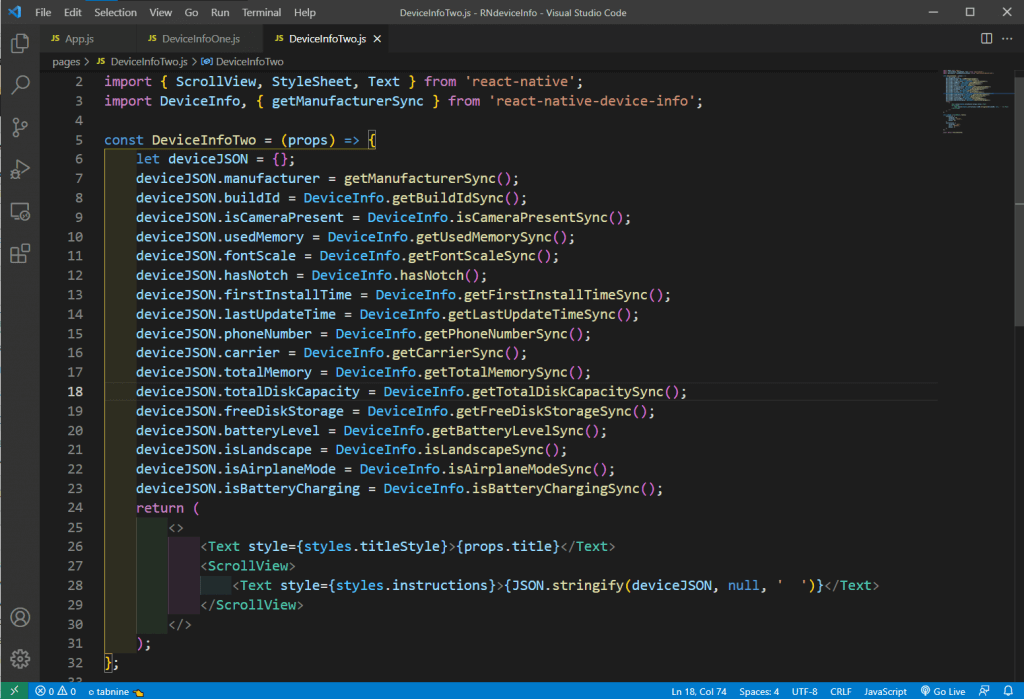Click the Ln 18, Col 74 indicator
This screenshot has height=699, width=1024.
tap(699, 691)
